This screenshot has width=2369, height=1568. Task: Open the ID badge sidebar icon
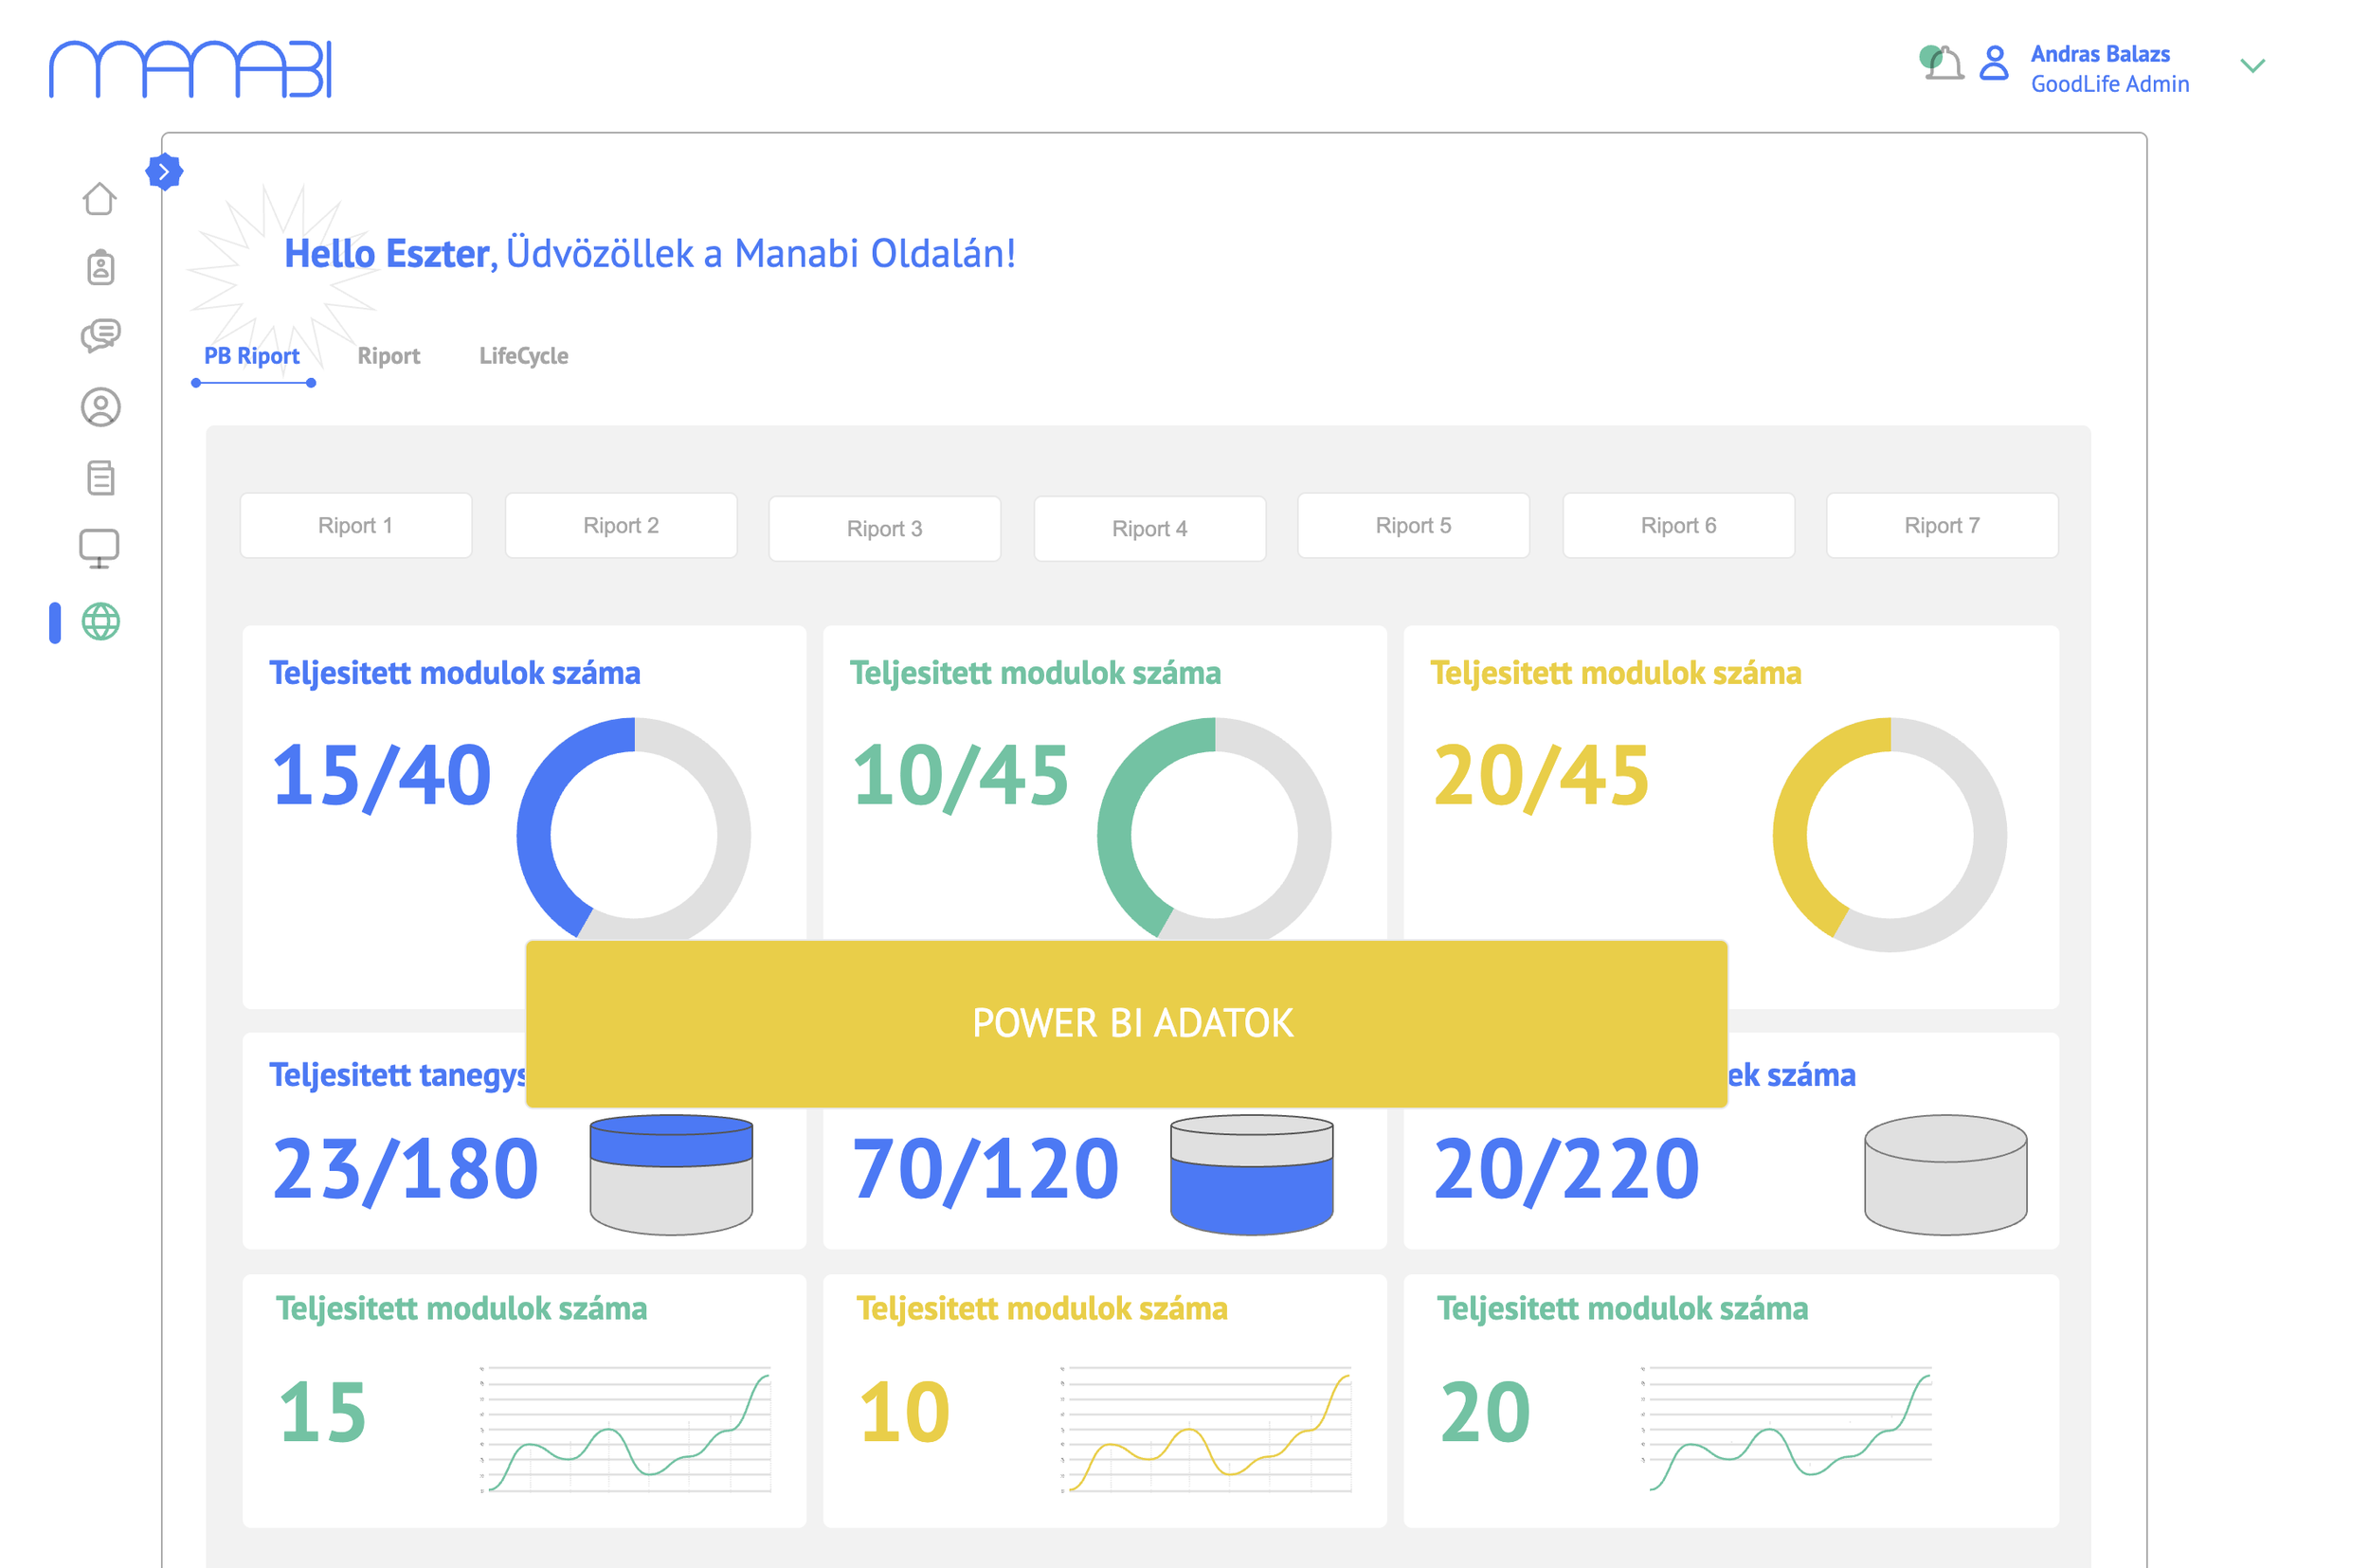pyautogui.click(x=100, y=268)
